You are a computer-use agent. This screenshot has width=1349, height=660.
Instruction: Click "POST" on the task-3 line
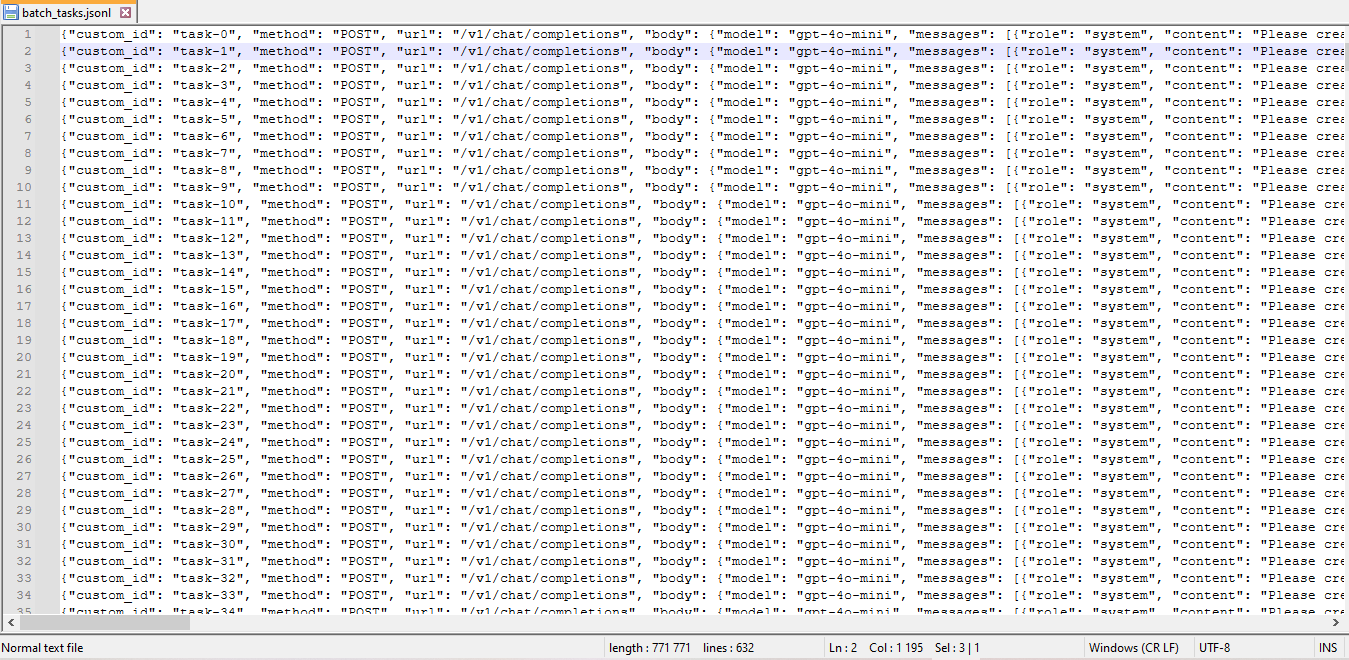point(356,85)
